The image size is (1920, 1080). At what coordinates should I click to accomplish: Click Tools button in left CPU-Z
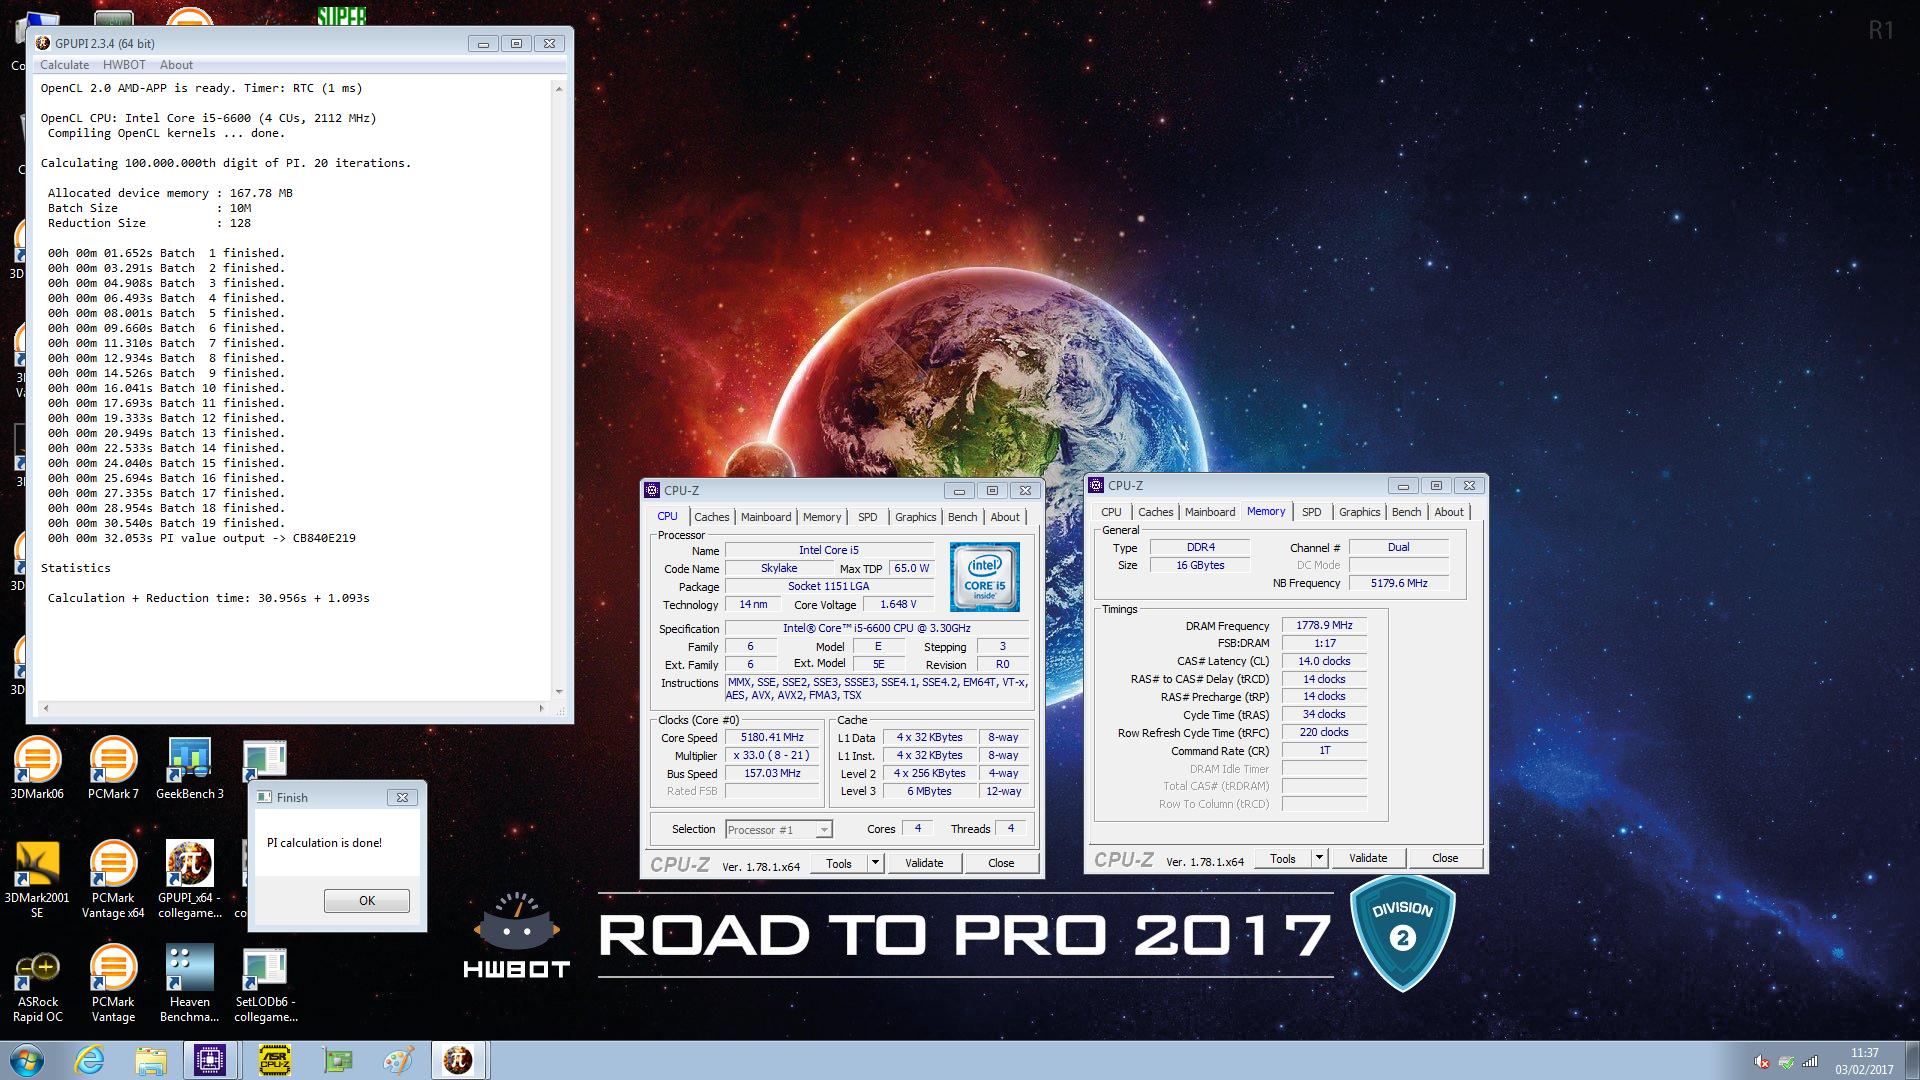coord(839,862)
